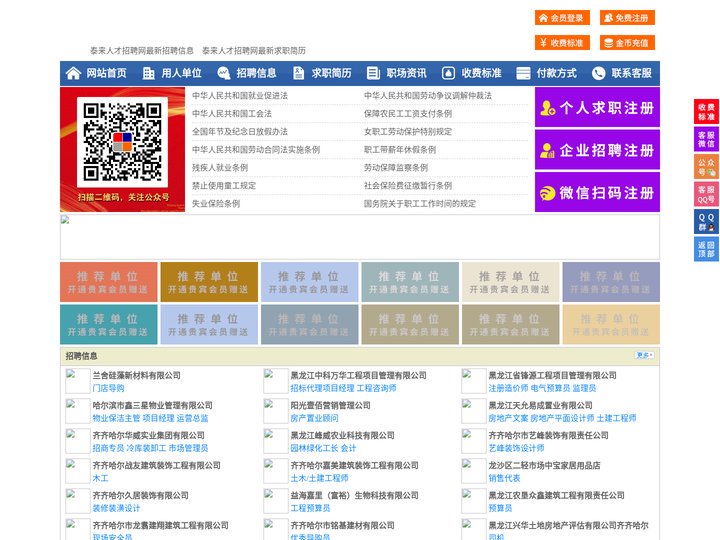Click the chat icon beside 招聘信息

click(x=224, y=73)
